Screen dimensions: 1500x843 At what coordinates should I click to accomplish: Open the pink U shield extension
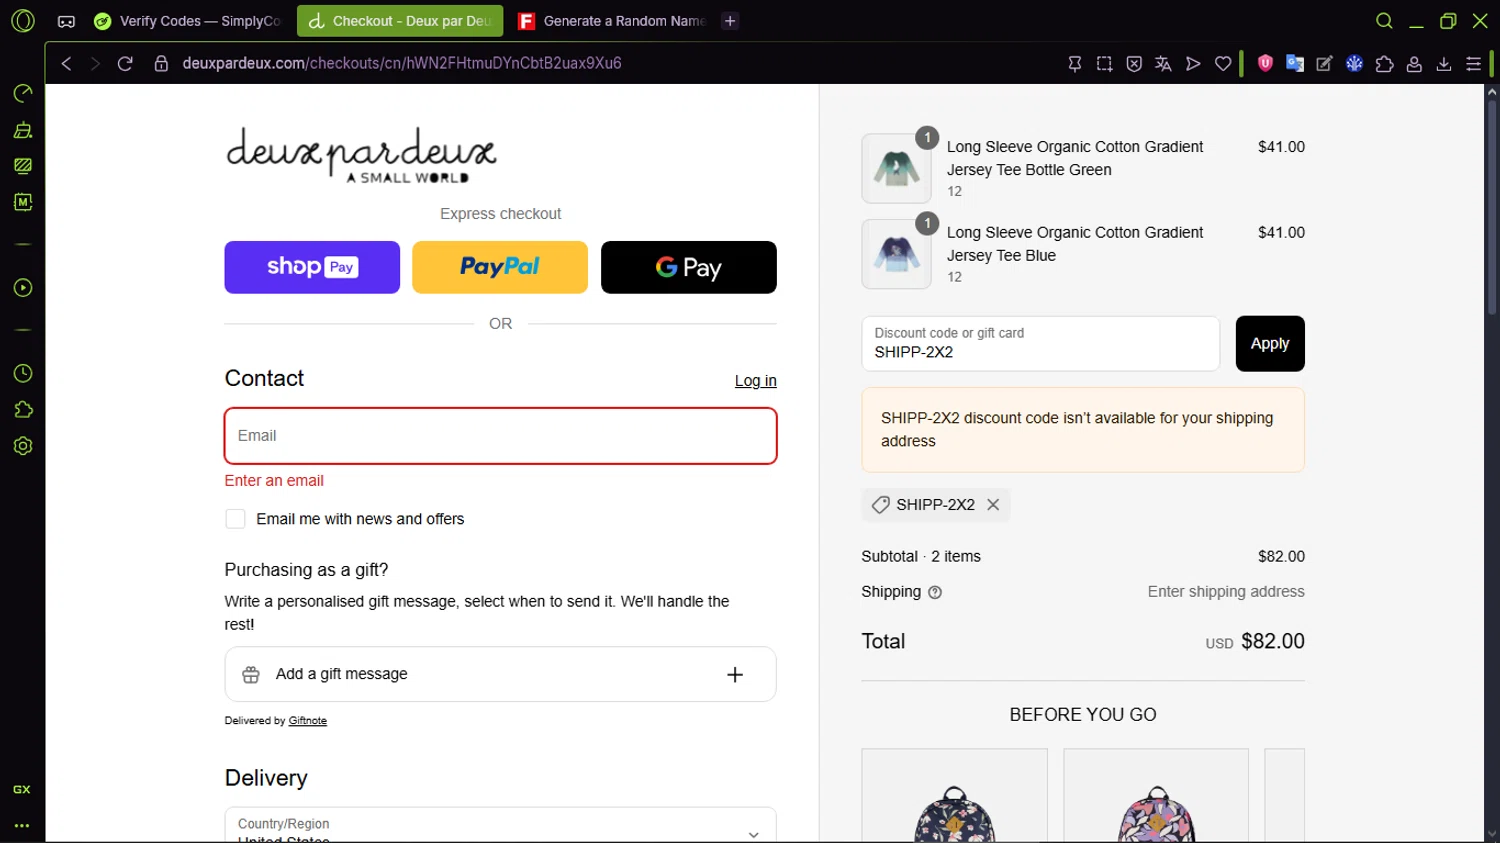point(1265,63)
